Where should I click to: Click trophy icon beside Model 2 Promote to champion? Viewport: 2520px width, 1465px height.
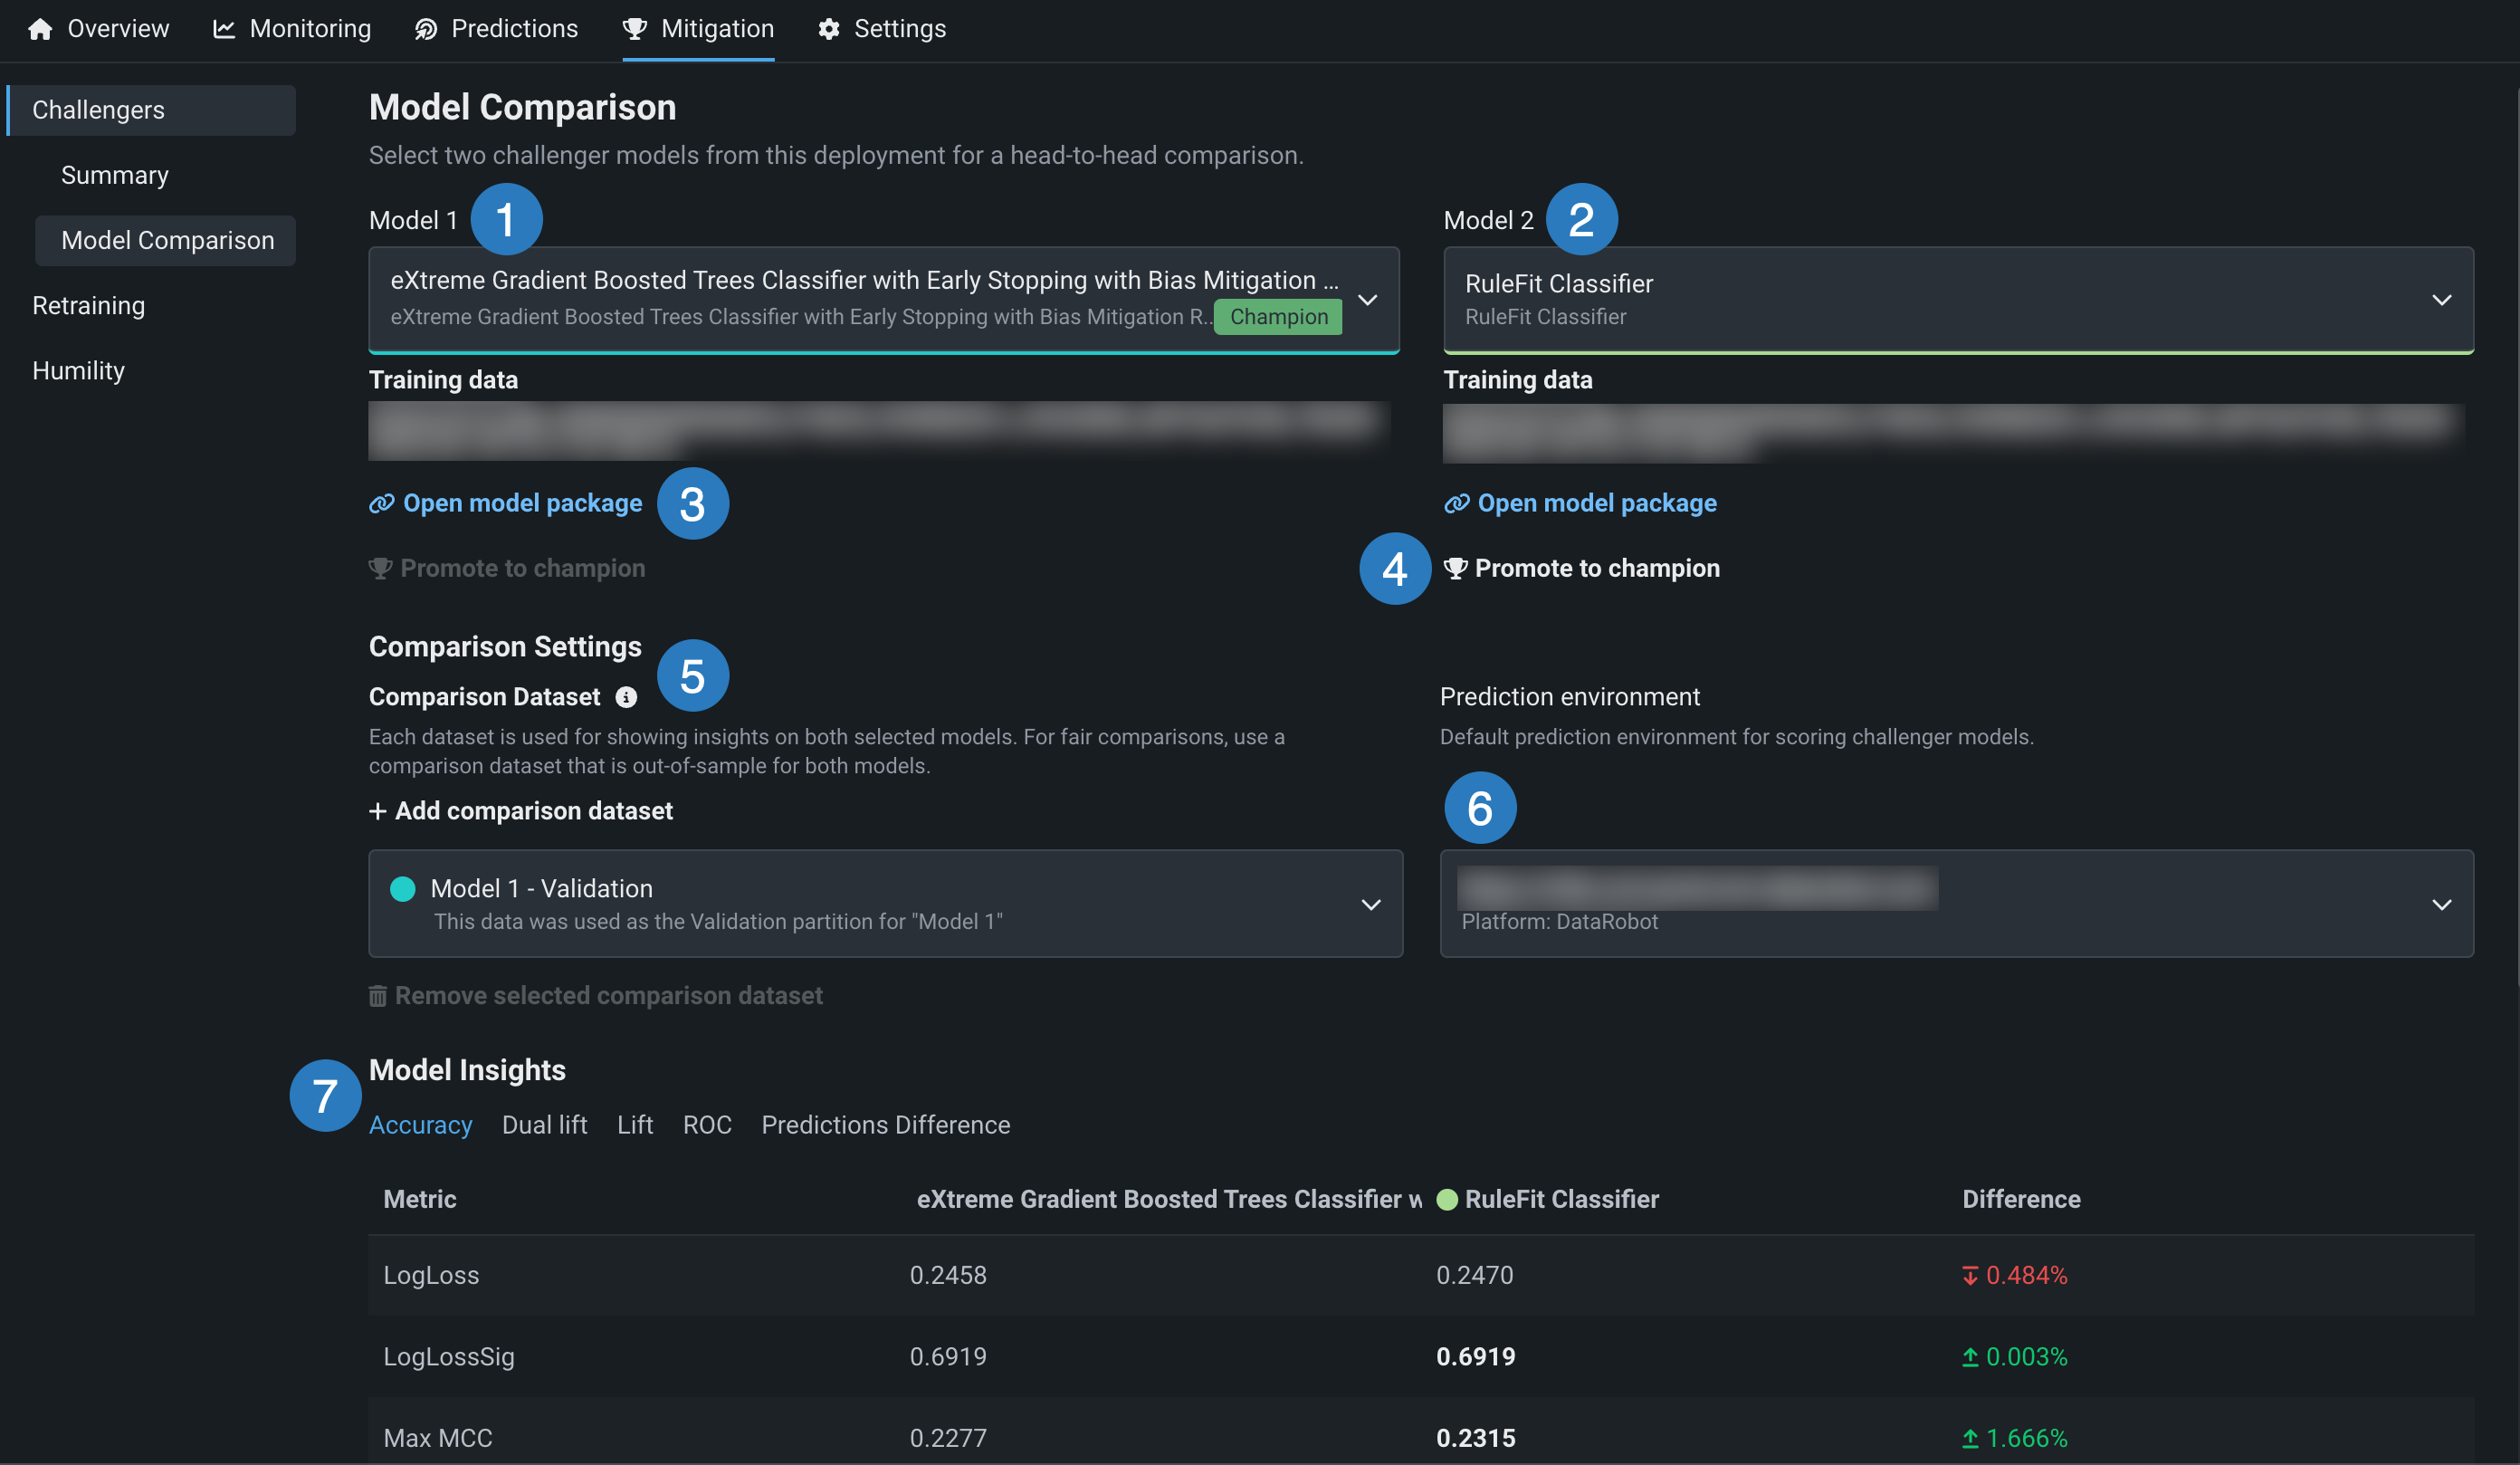pos(1456,568)
